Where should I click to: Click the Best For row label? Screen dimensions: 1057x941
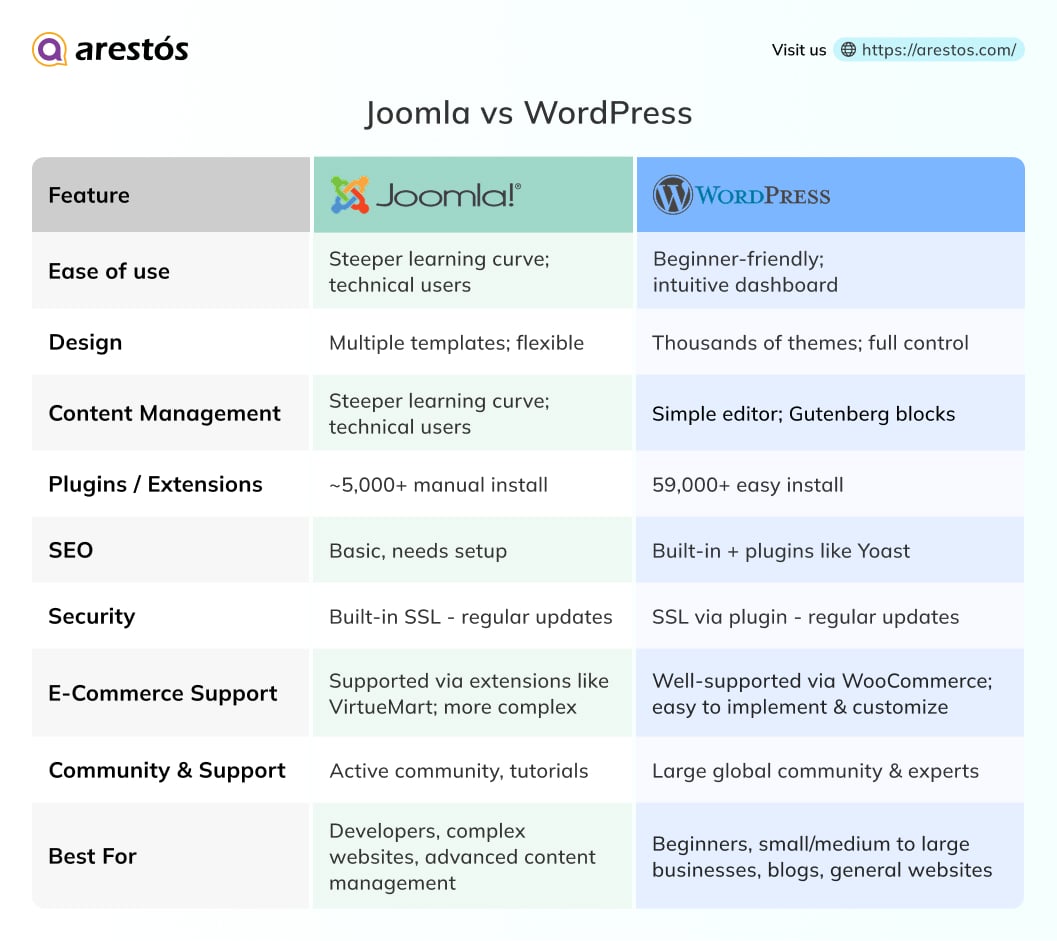[92, 856]
